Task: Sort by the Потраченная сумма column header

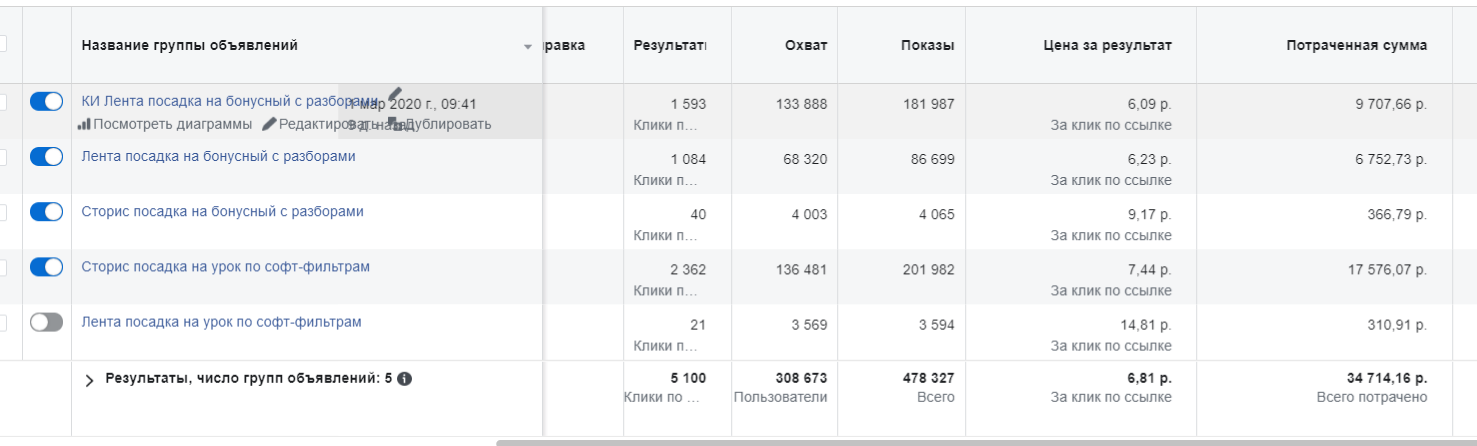Action: click(1356, 45)
